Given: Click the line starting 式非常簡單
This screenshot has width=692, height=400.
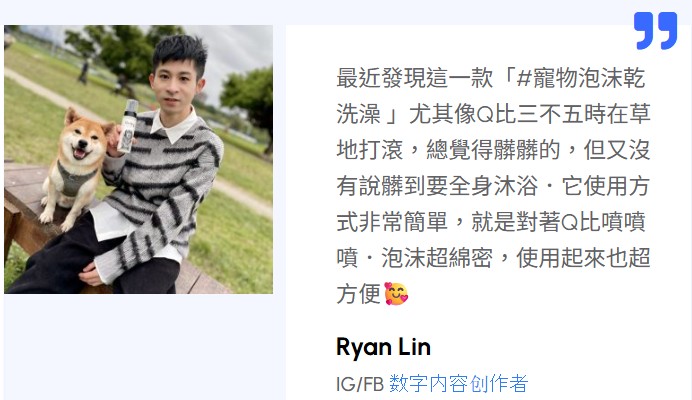Looking at the screenshot, I should pos(491,222).
